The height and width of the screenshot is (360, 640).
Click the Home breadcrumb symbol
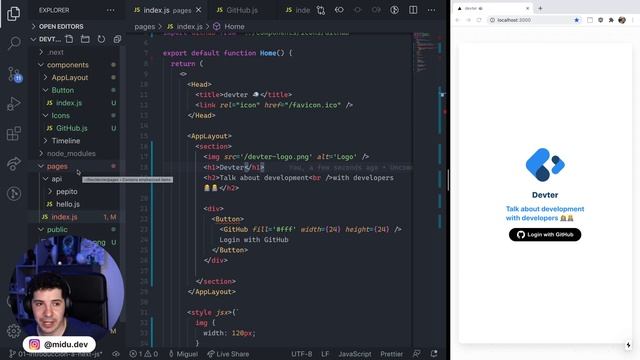[x=229, y=27]
